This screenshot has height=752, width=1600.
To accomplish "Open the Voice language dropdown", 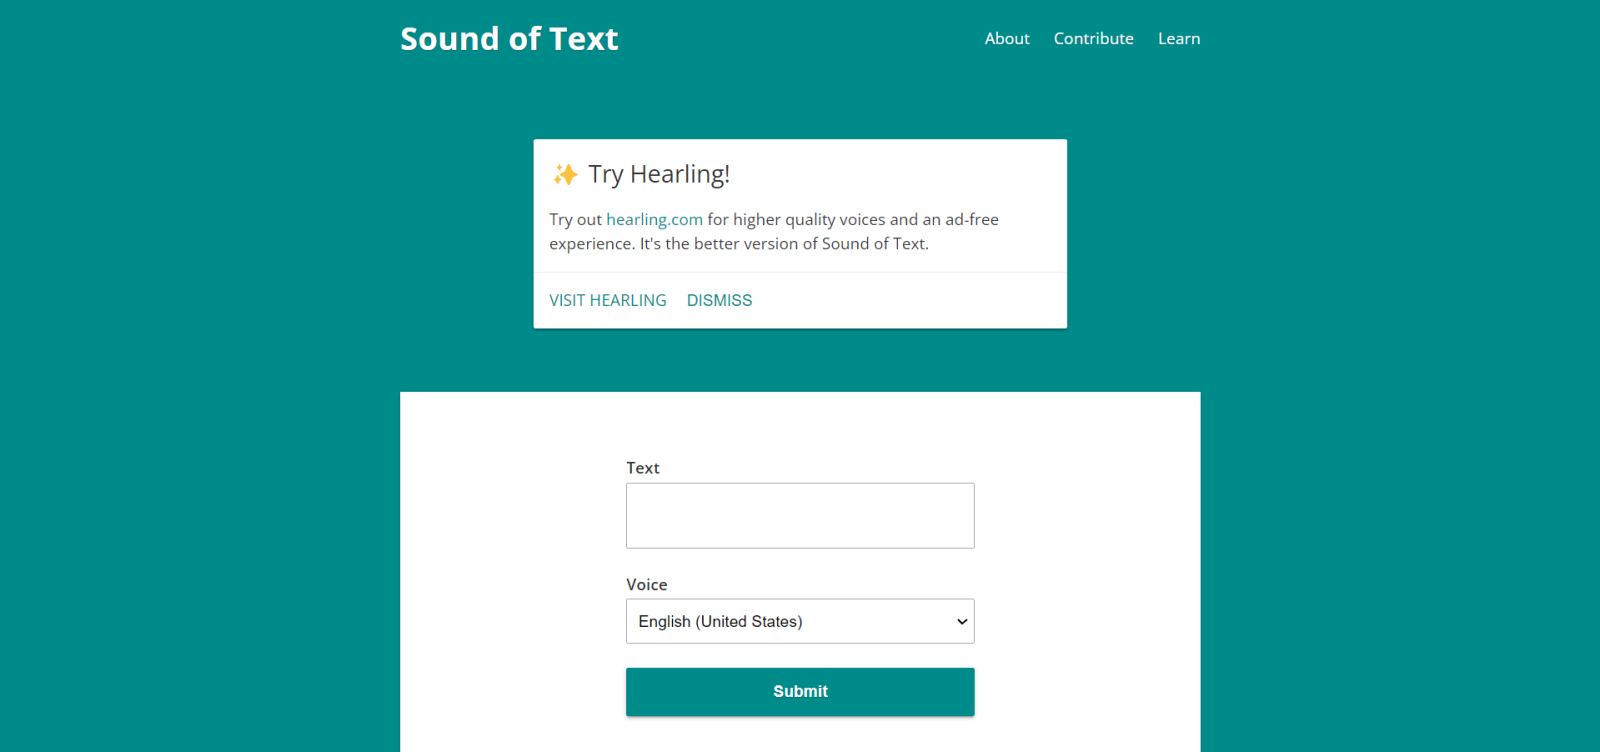I will tap(799, 621).
